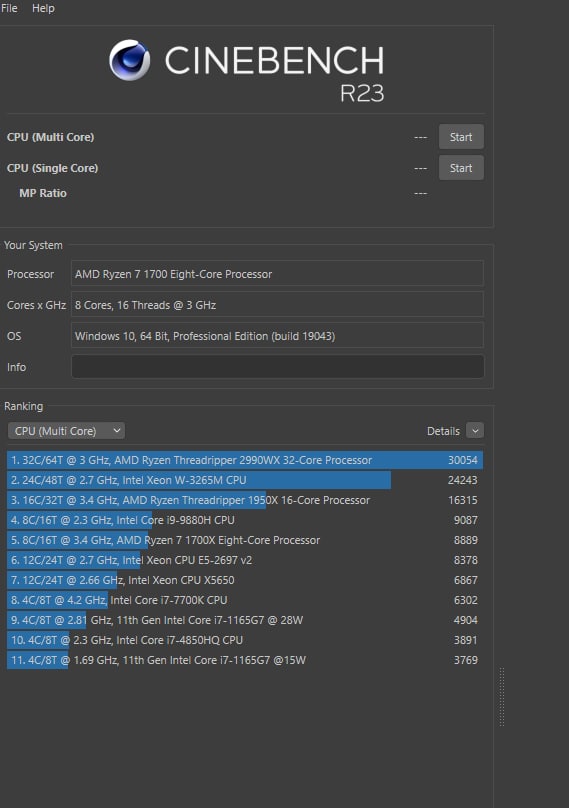
Task: Select ranking row Threadripper 1950X
Action: click(245, 500)
